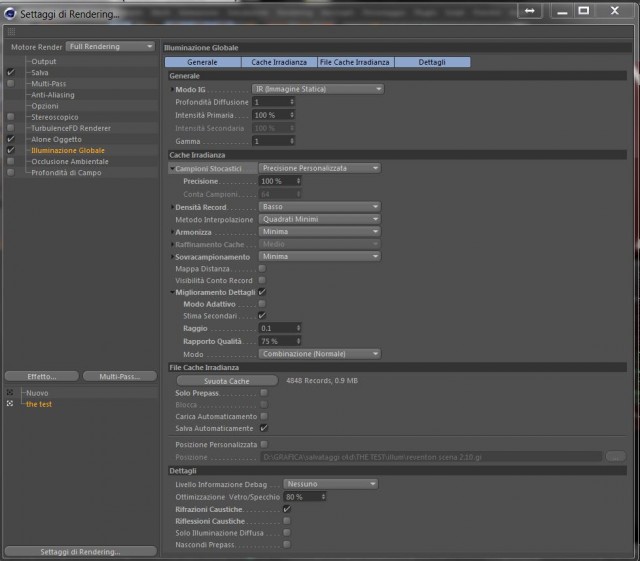Enable Modo Adattivo checkbox
The height and width of the screenshot is (561, 640).
[x=262, y=304]
